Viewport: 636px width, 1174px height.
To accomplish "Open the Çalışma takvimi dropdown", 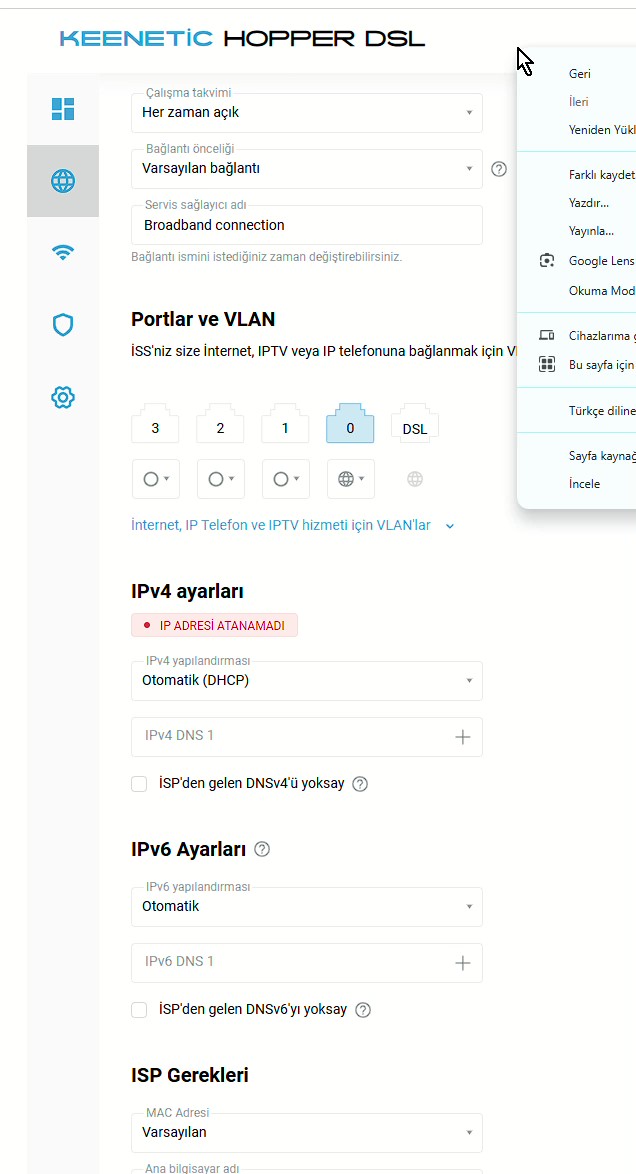I will (x=307, y=113).
